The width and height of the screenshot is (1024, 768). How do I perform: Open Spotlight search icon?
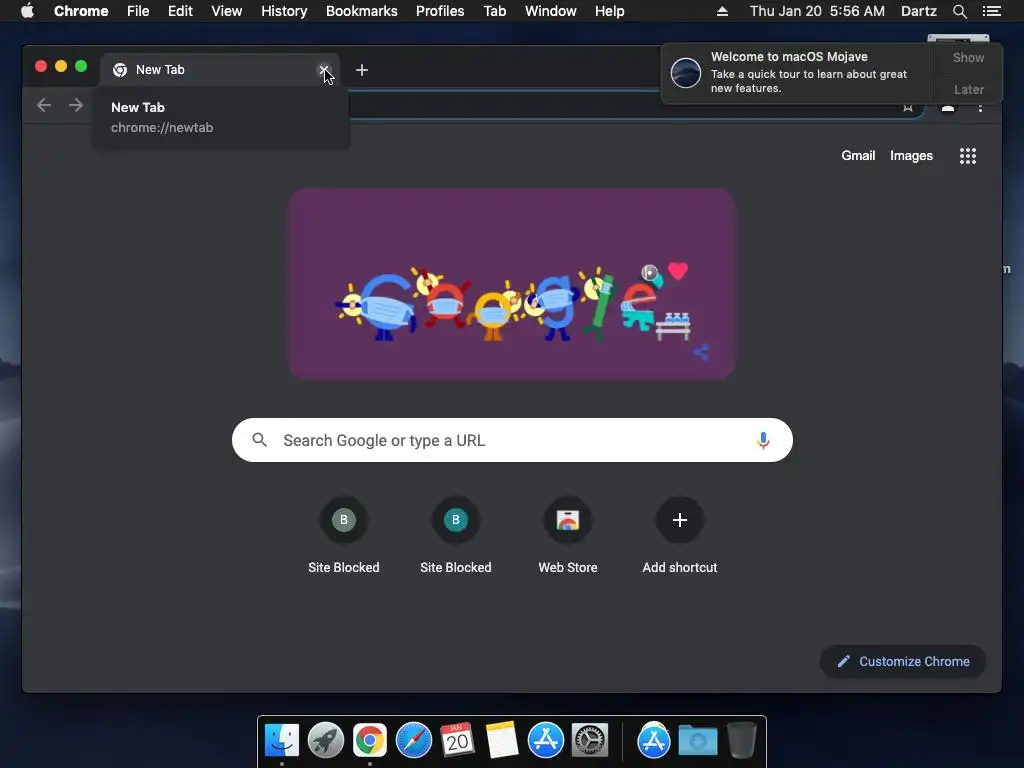tap(959, 11)
